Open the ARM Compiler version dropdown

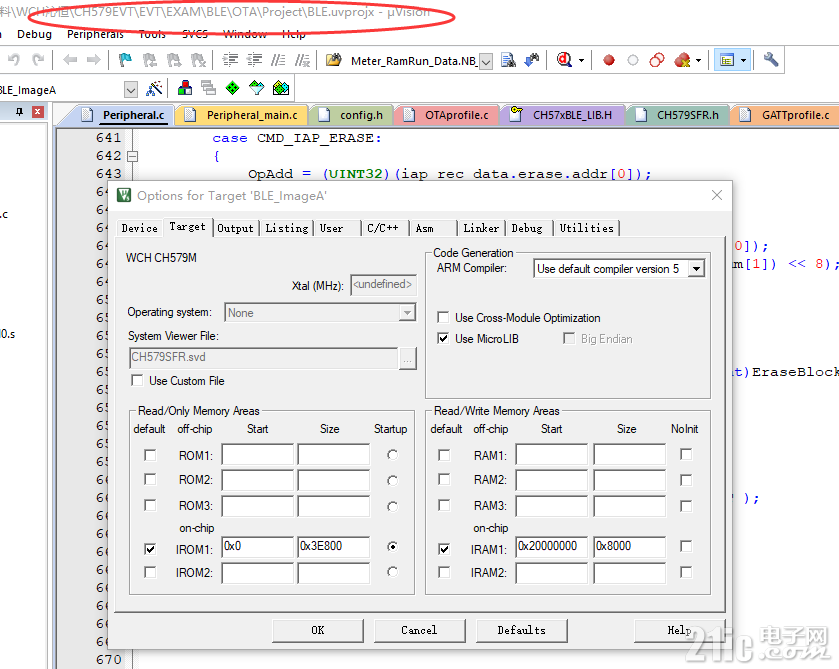(696, 268)
